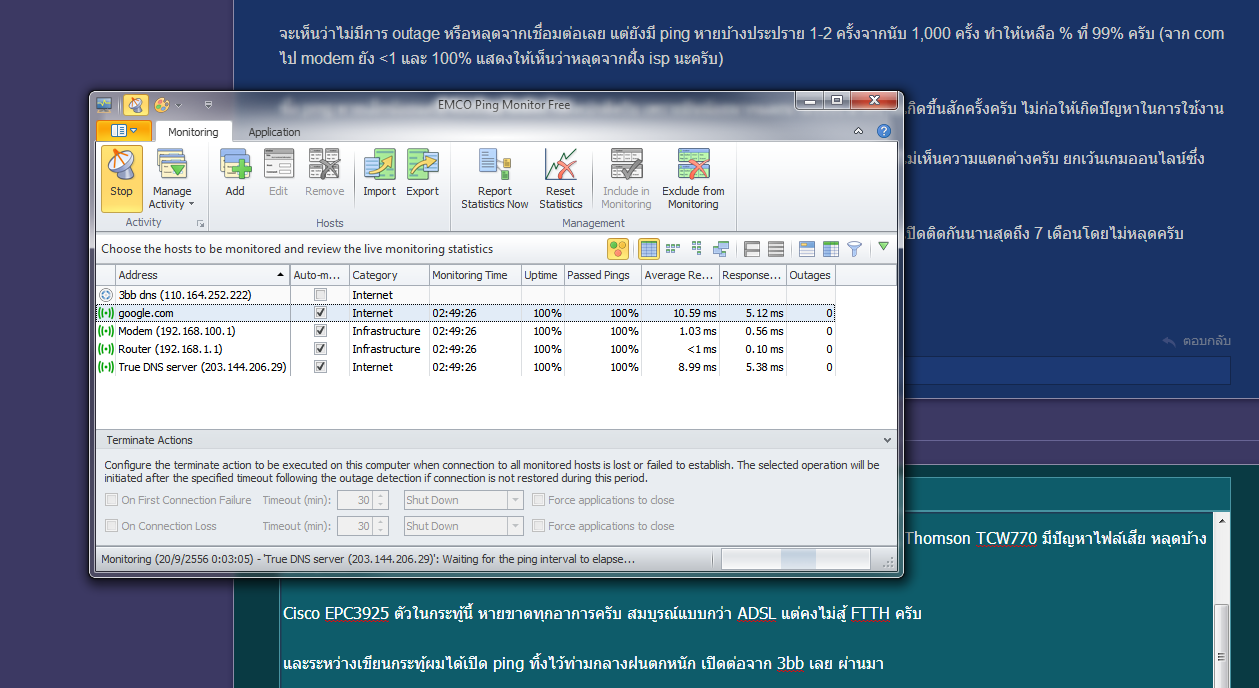Click the browser page vertical scrollbar

(1221, 600)
